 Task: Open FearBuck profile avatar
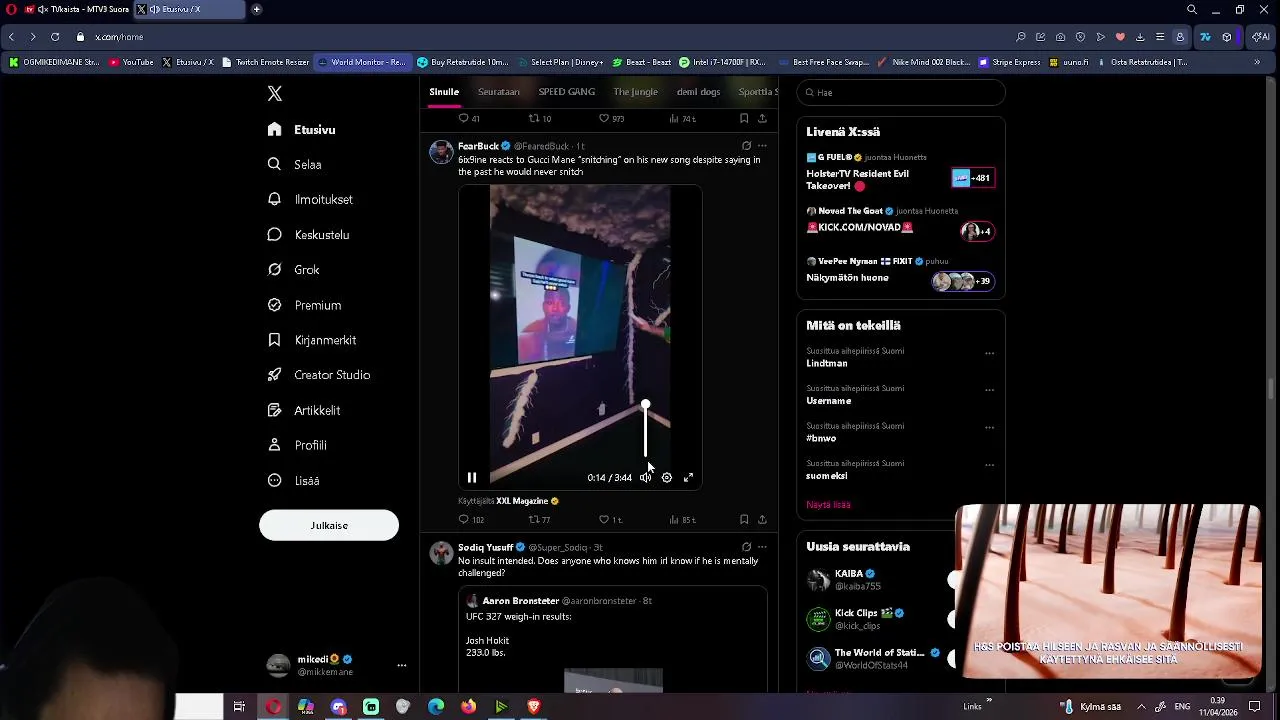coord(441,152)
